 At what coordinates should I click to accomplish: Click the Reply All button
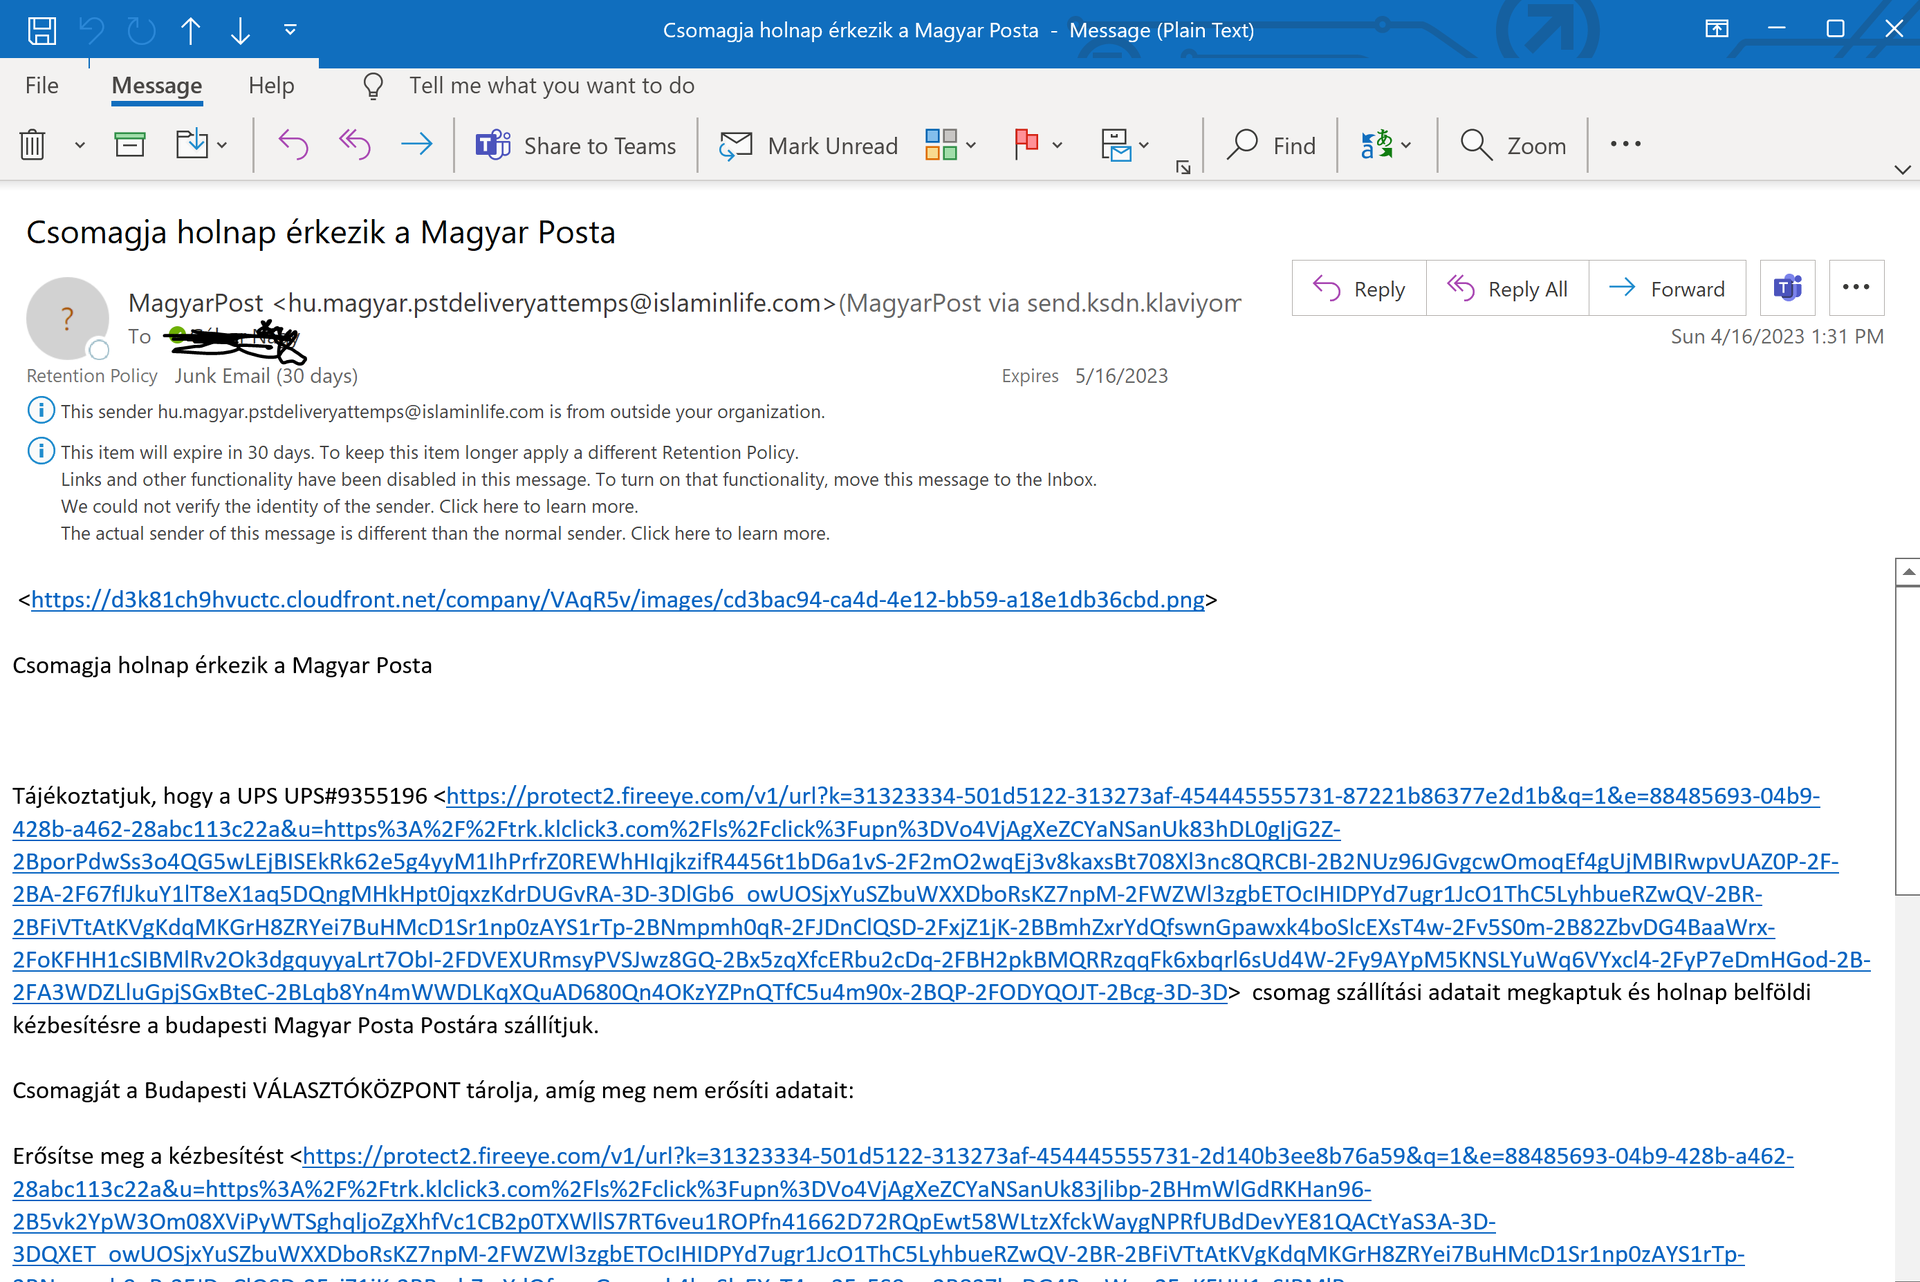tap(1507, 289)
